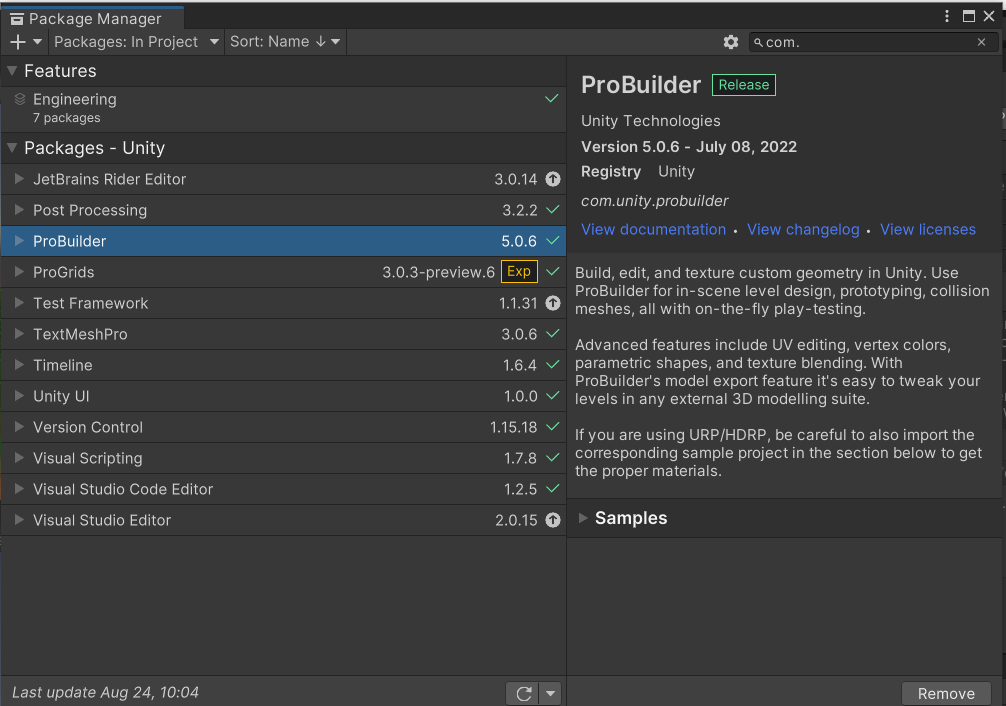
Task: Click the installed checkmark for Visual Scripting
Action: point(552,458)
